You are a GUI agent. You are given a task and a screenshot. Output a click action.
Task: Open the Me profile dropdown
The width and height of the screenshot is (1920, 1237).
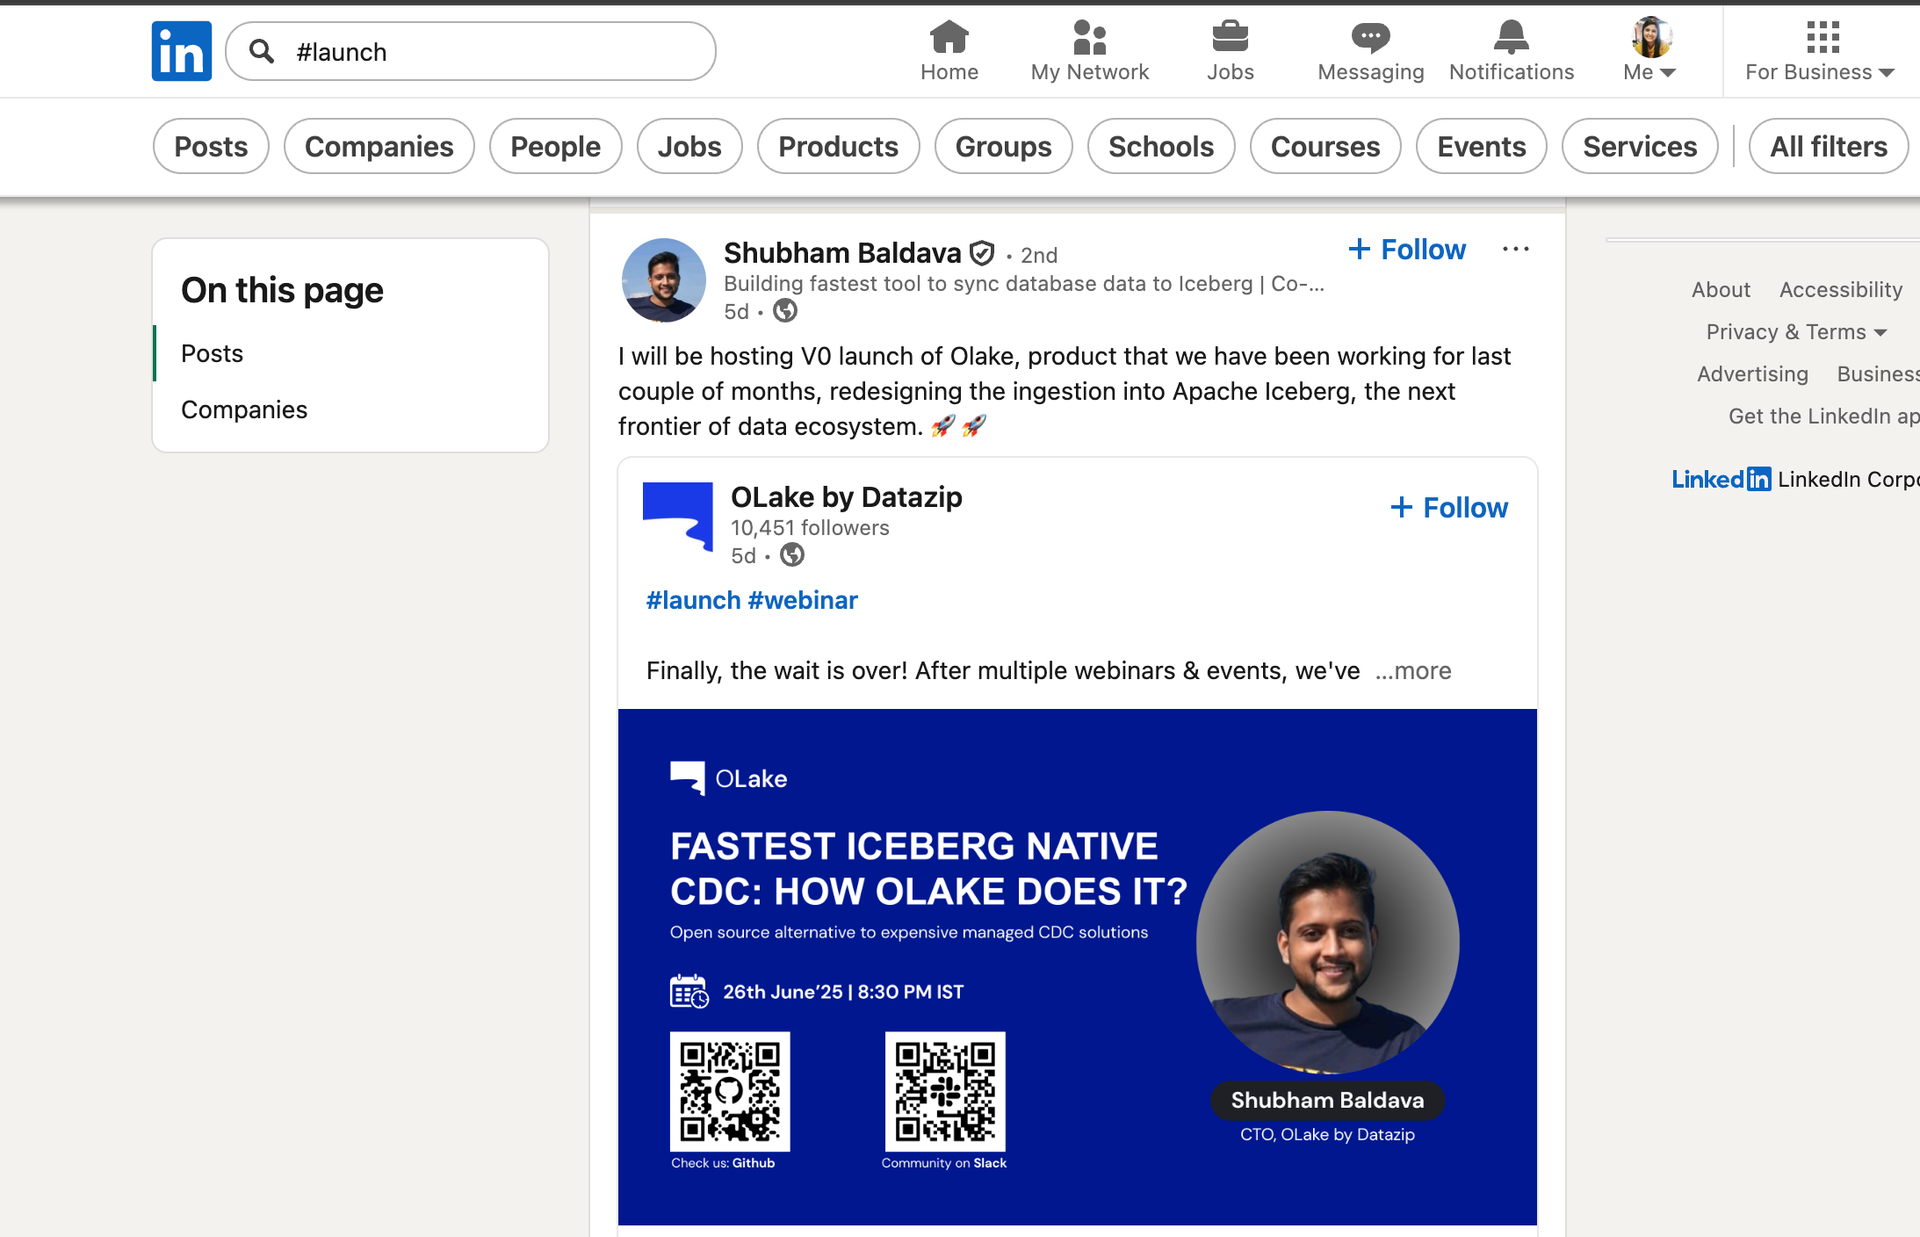click(x=1648, y=50)
